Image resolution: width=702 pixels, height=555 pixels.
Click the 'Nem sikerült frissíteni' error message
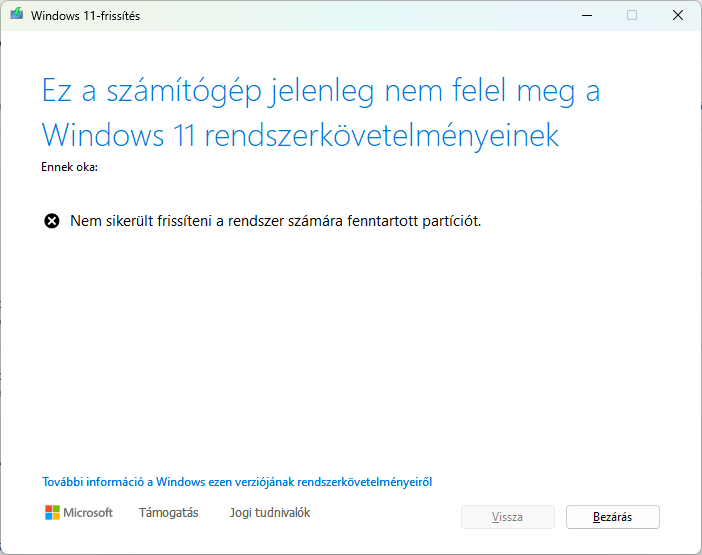tap(275, 221)
